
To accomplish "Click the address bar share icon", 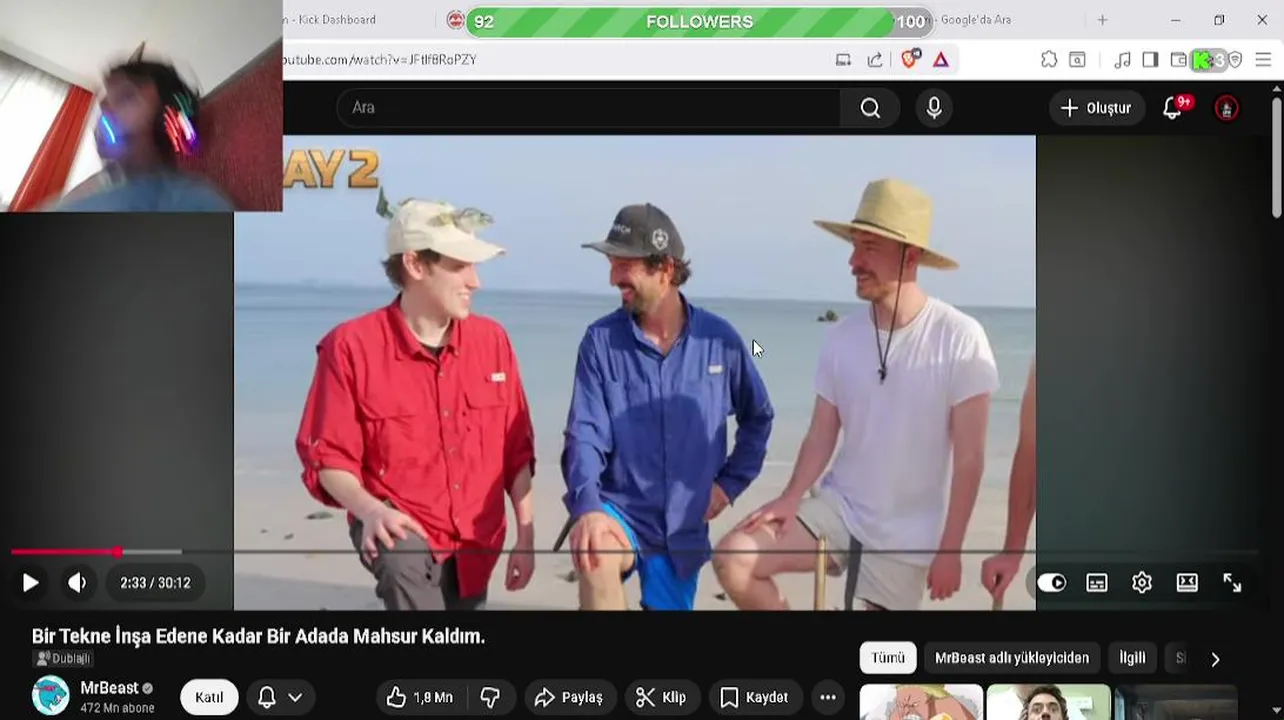I will coord(875,60).
